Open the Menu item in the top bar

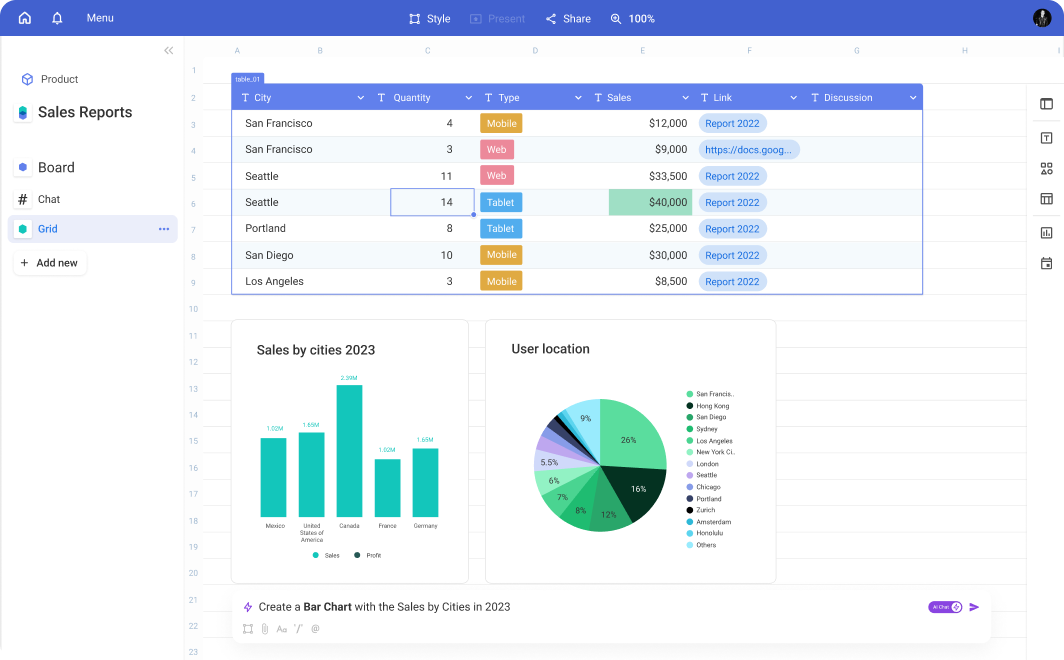[99, 17]
